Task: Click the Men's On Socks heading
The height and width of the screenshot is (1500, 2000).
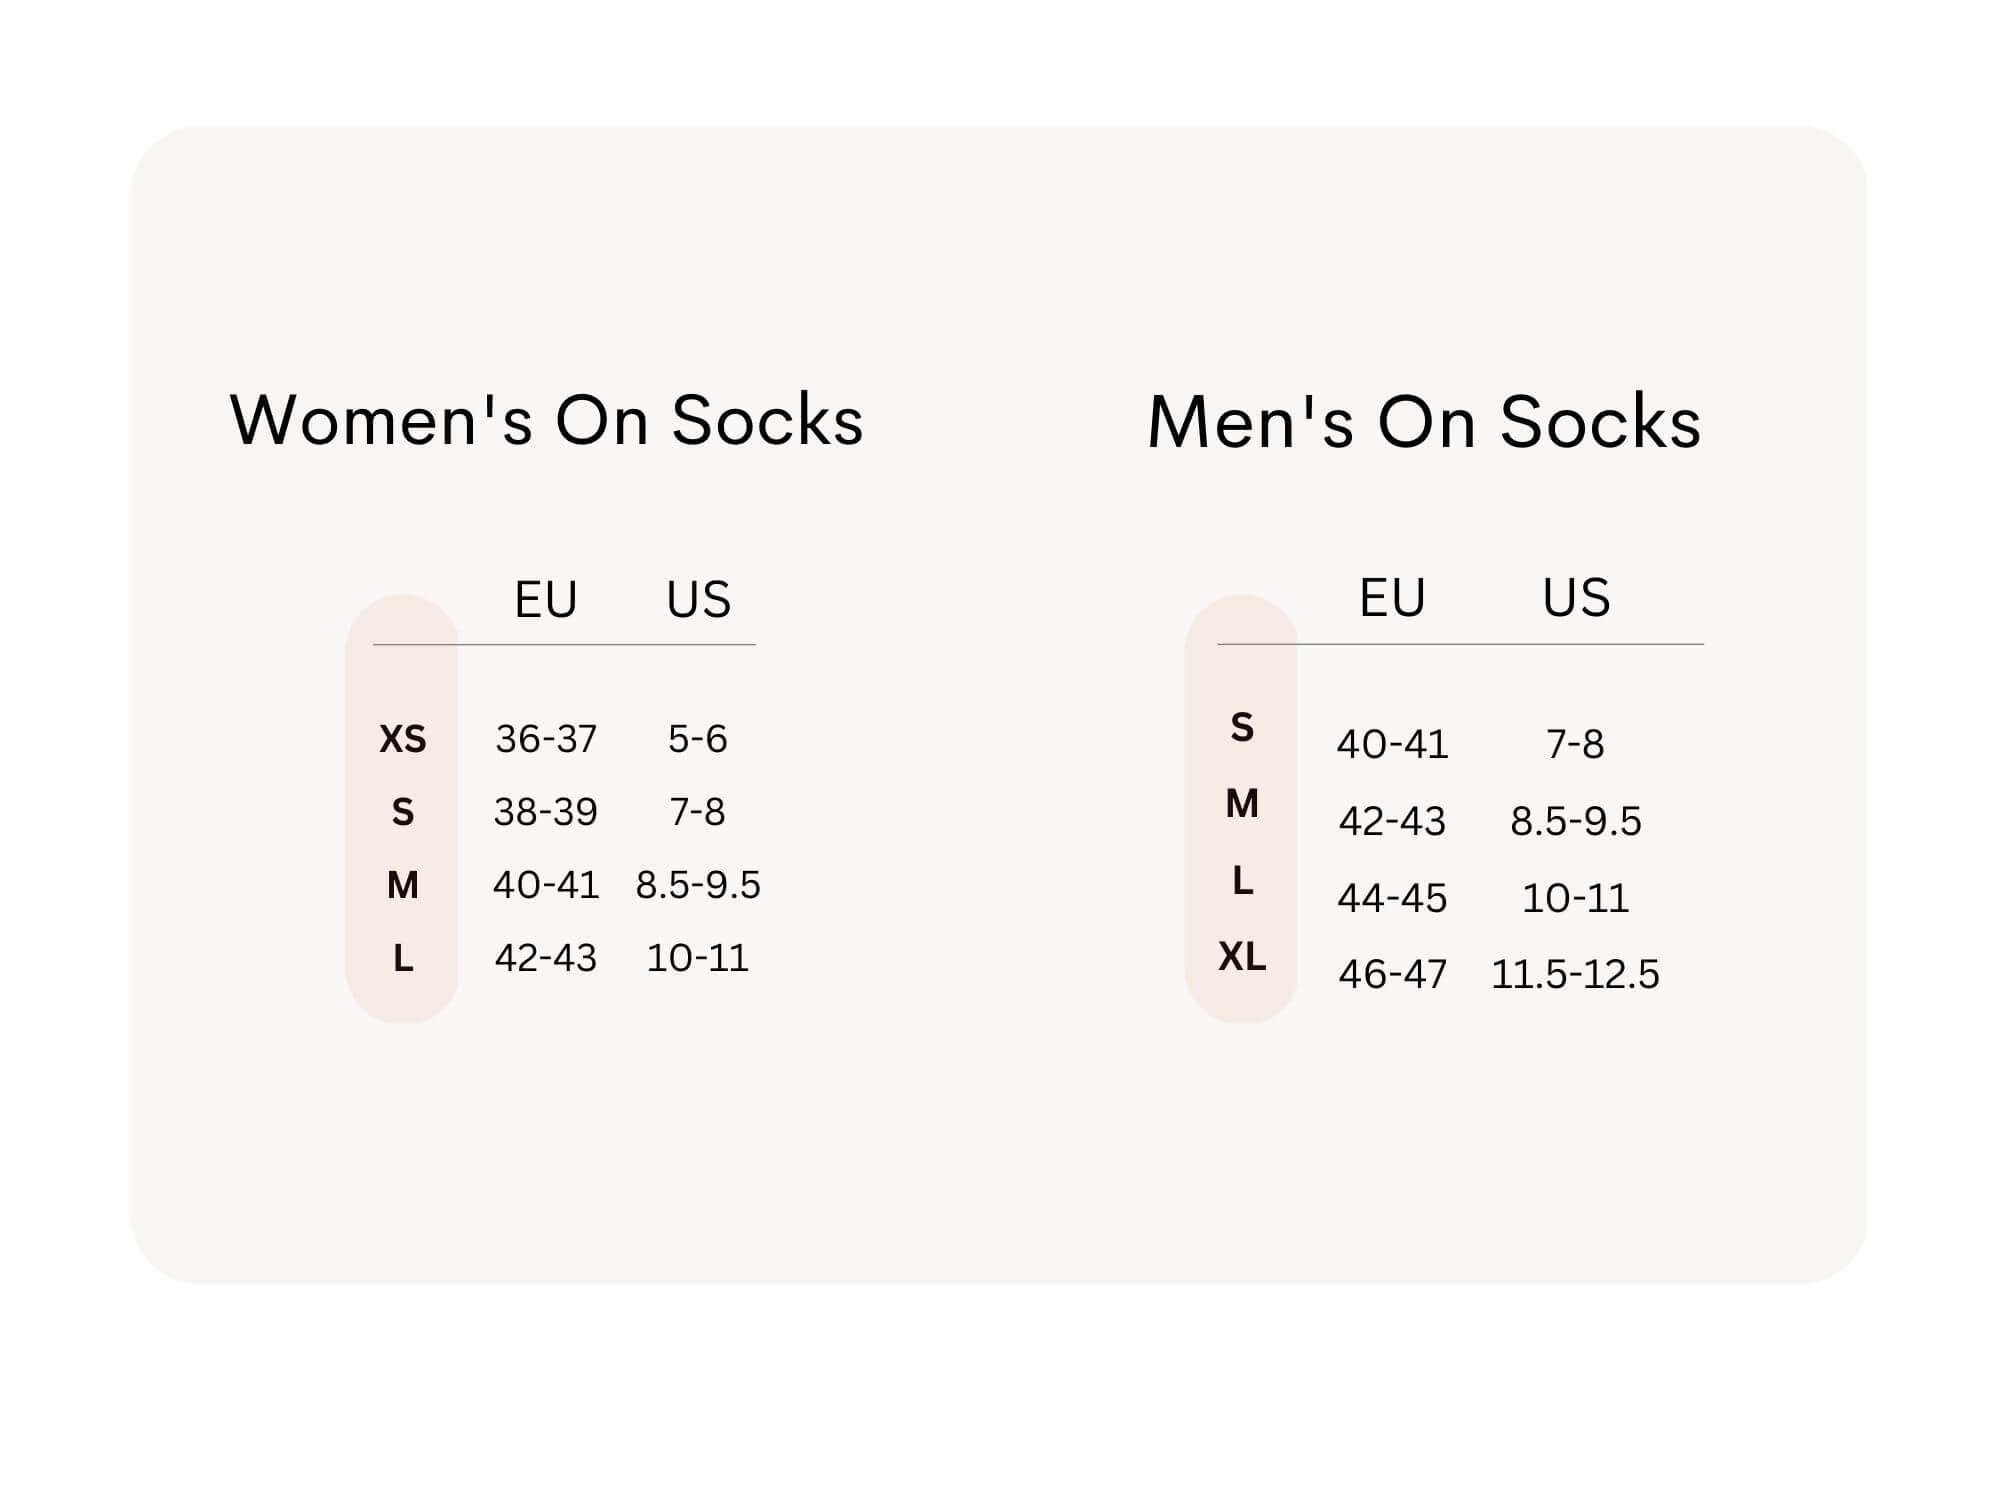Action: coord(1424,422)
